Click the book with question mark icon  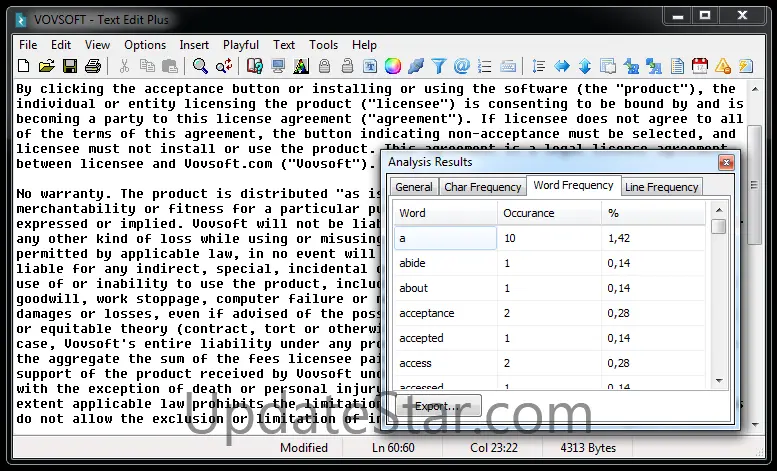[255, 65]
